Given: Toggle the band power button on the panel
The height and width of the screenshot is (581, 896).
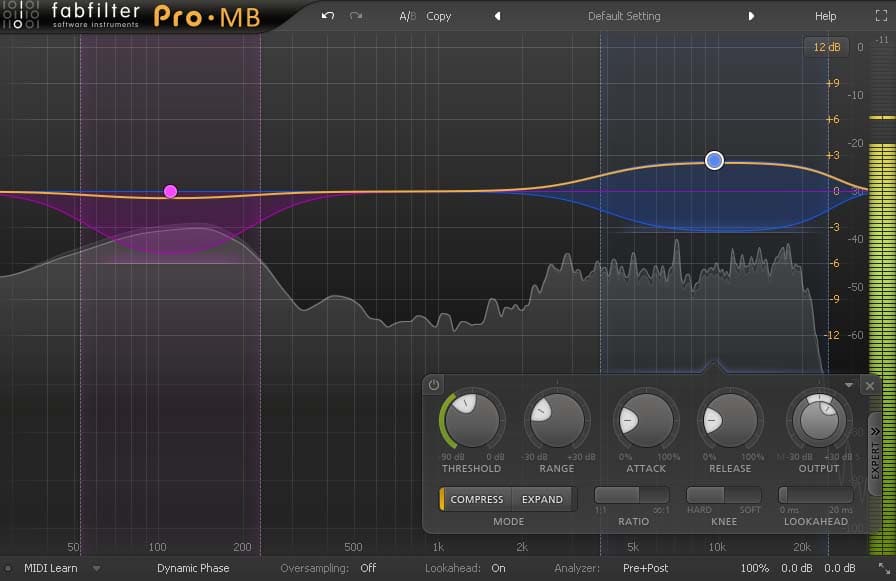Looking at the screenshot, I should pyautogui.click(x=433, y=385).
